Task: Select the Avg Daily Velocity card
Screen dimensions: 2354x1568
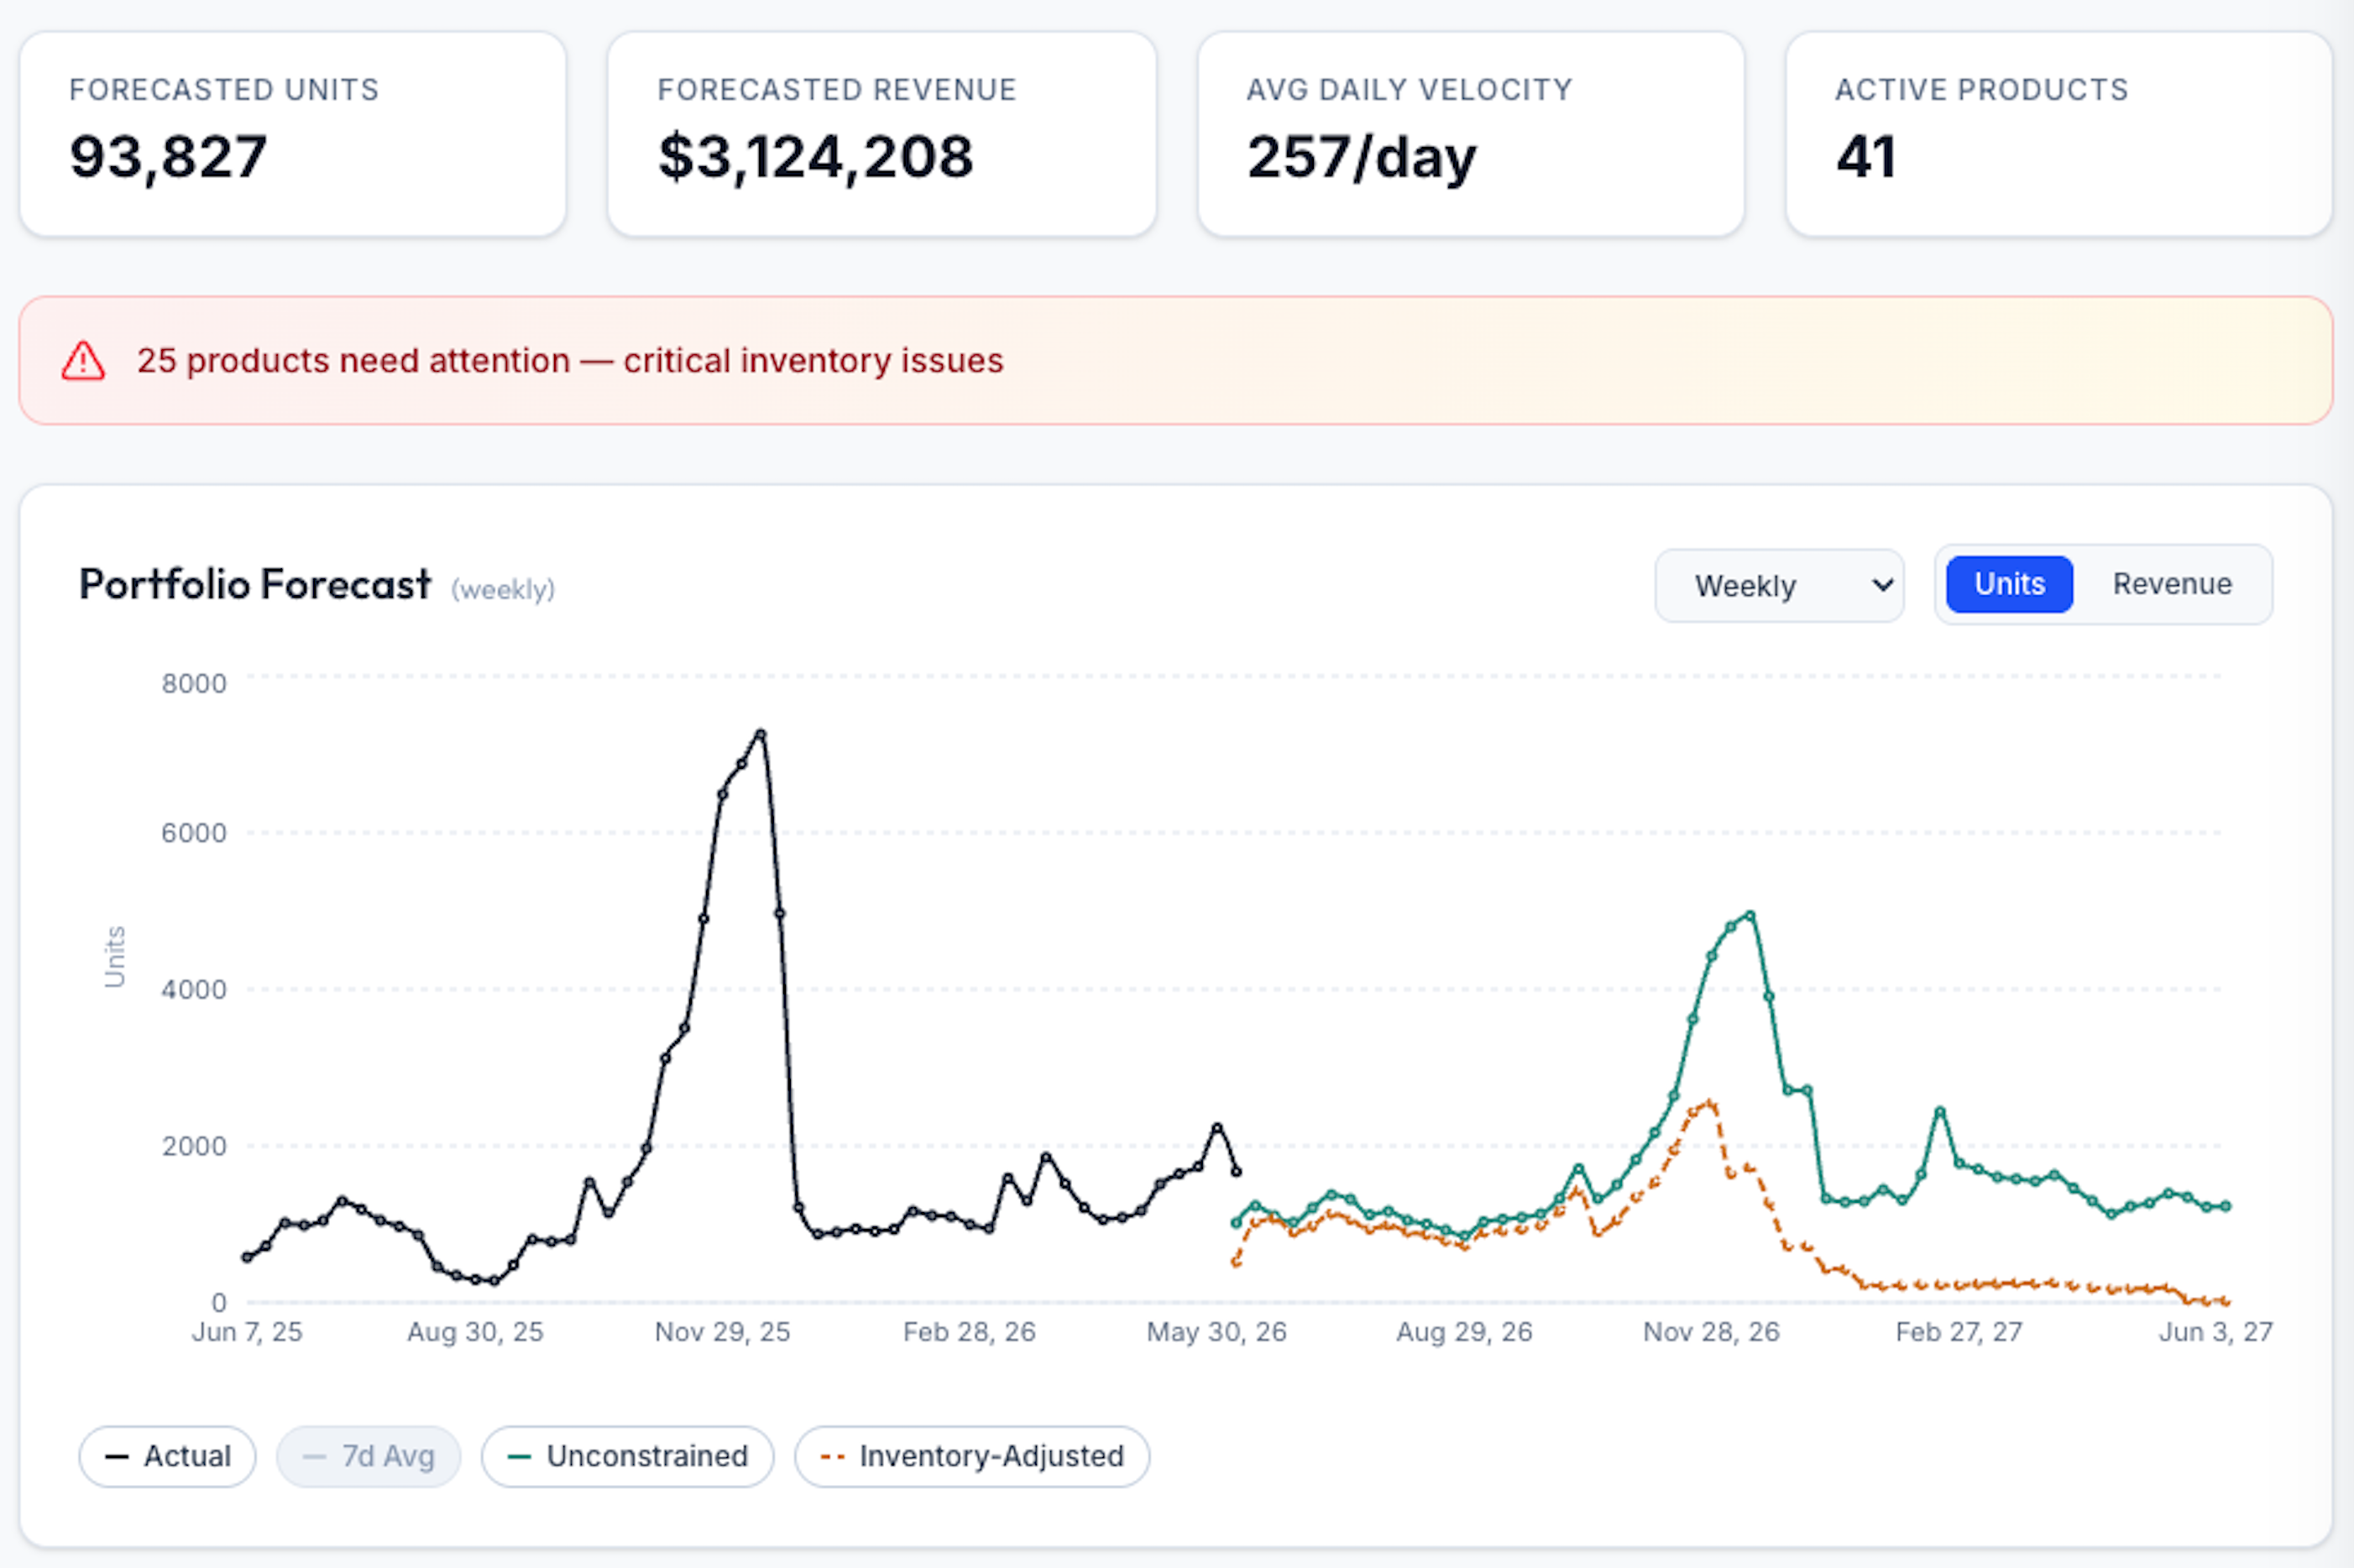Action: (1471, 134)
